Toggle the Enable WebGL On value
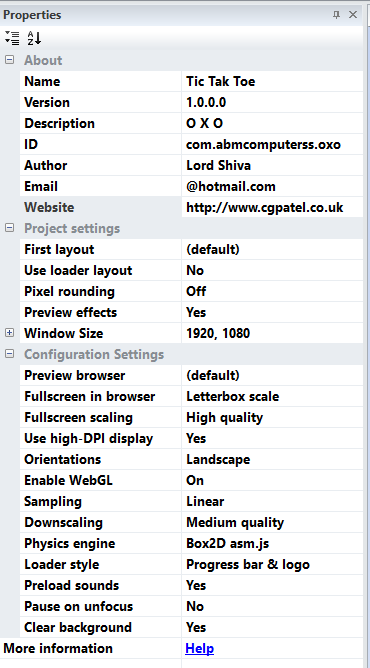Viewport: 370px width, 668px height. (272, 480)
